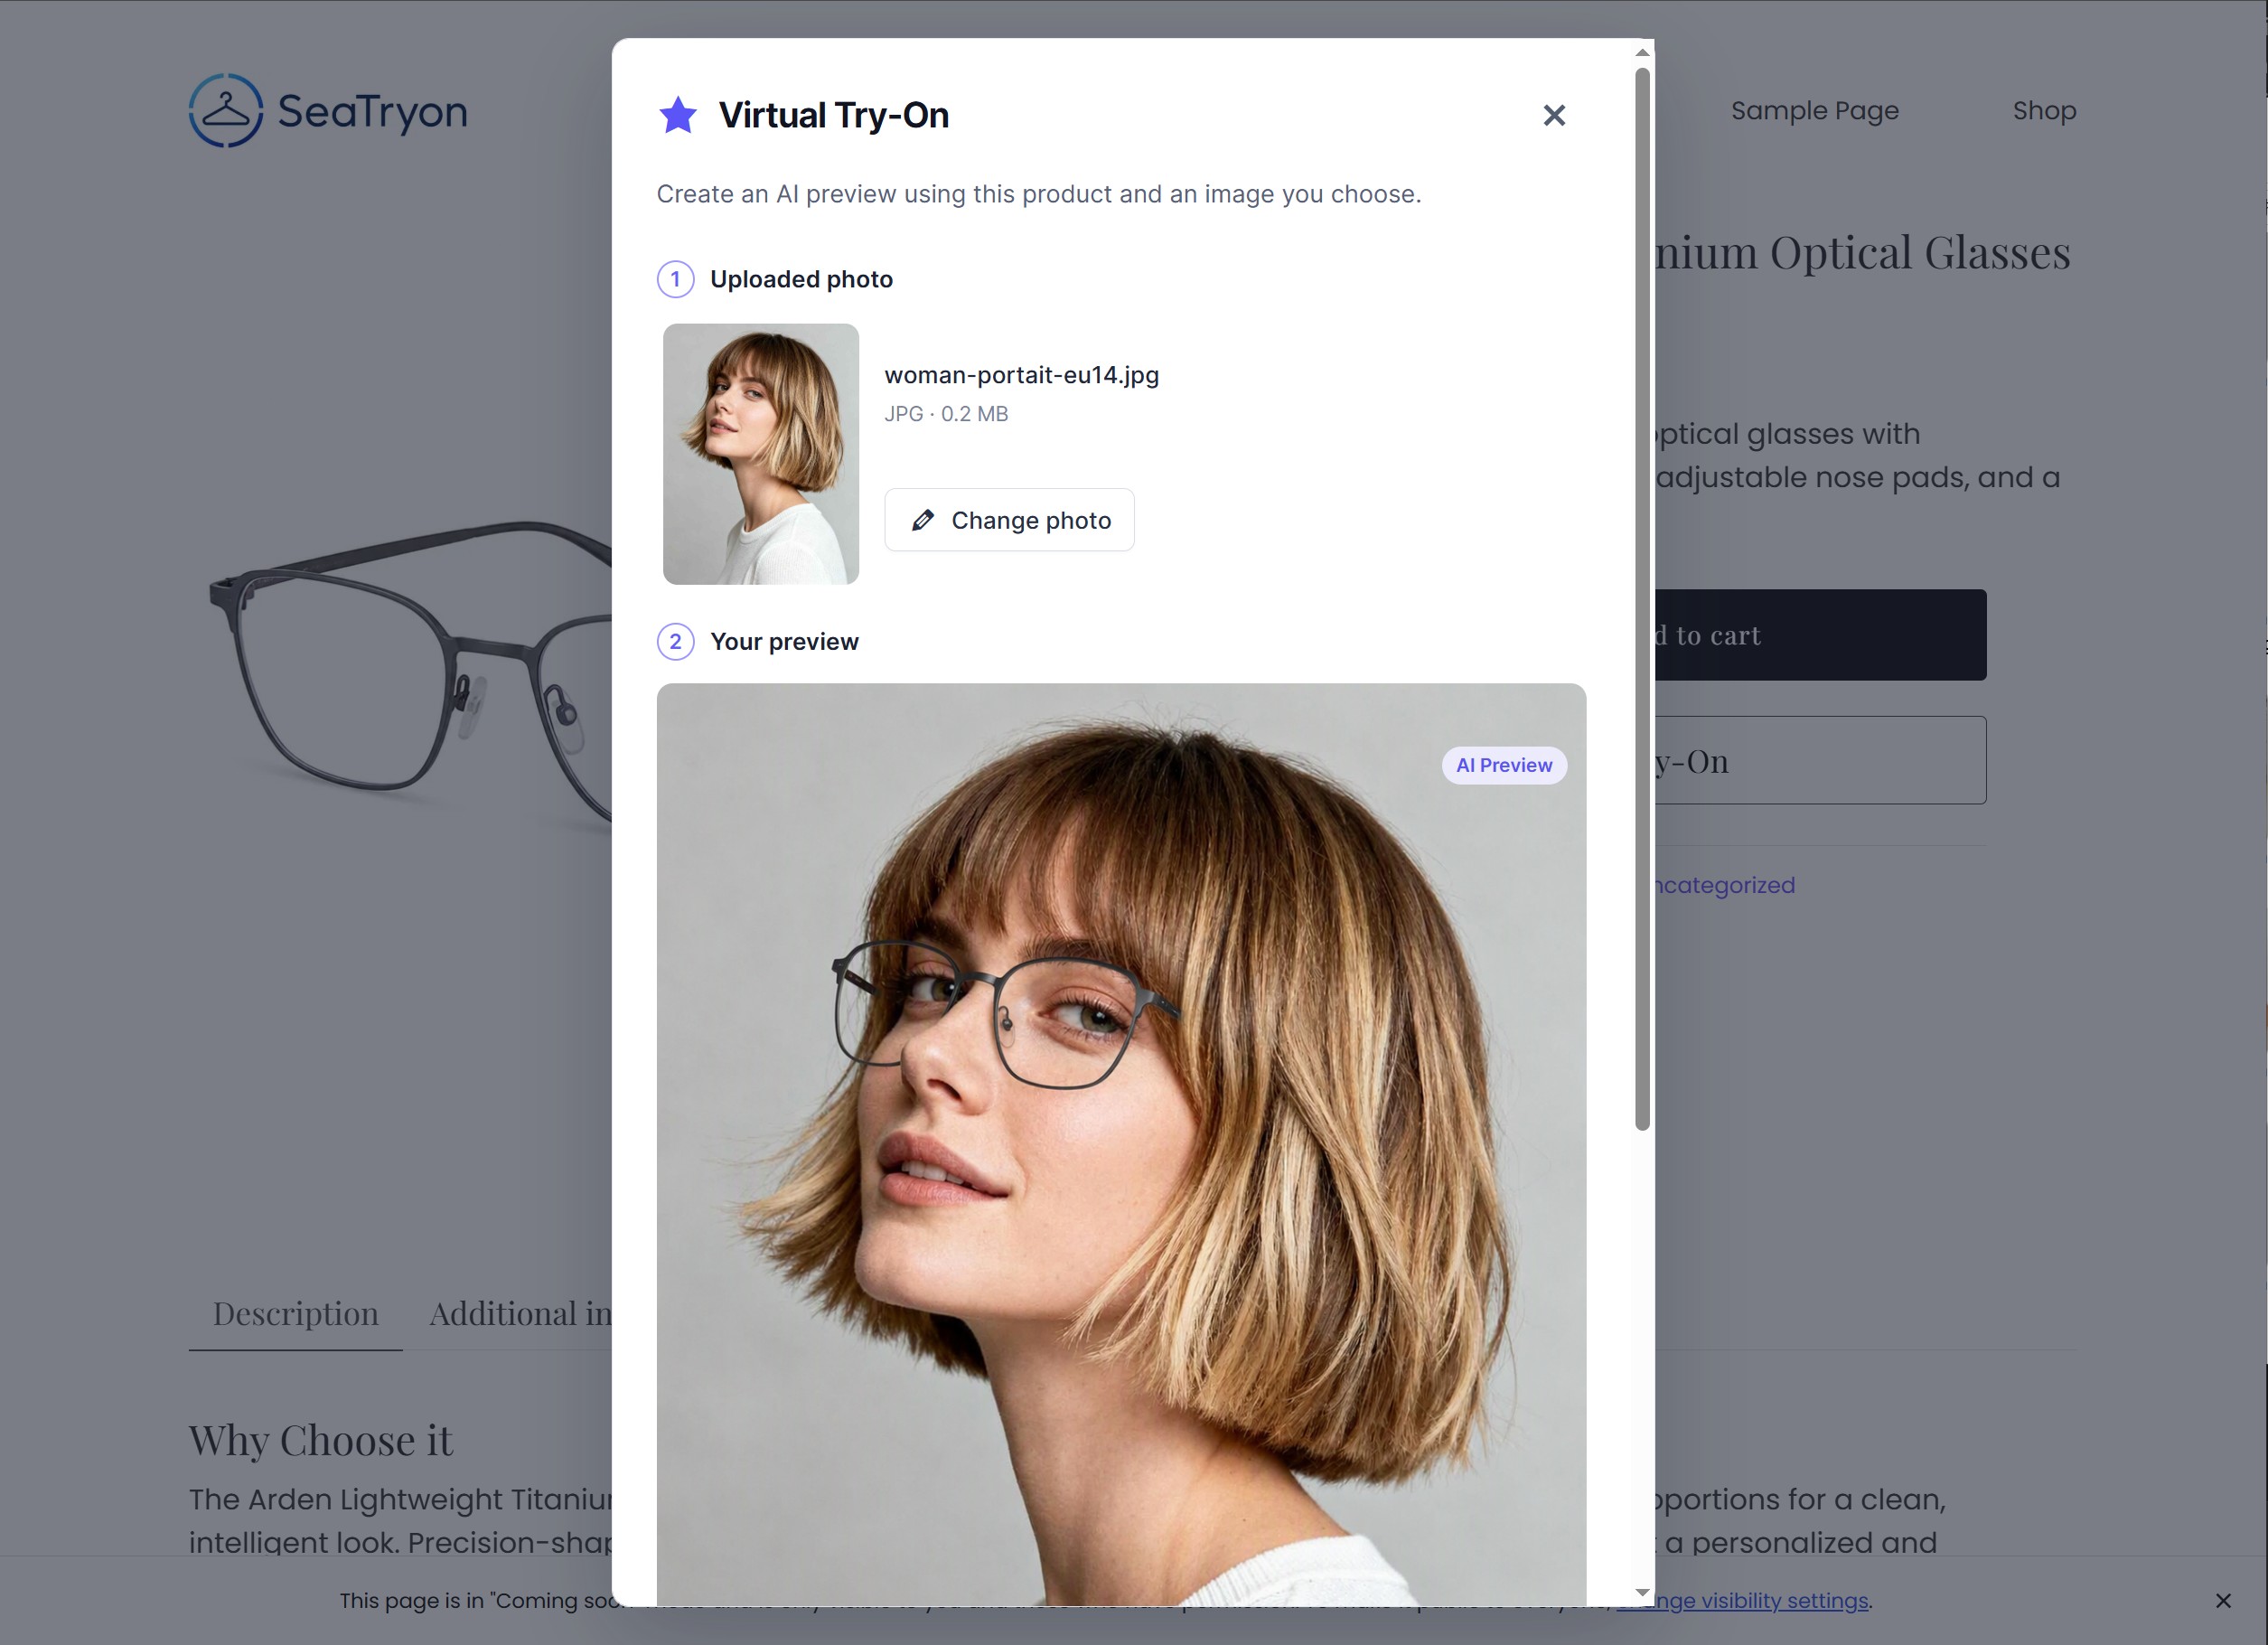Open the uploaded woman portrait thumbnail
This screenshot has width=2268, height=1645.
coord(760,453)
